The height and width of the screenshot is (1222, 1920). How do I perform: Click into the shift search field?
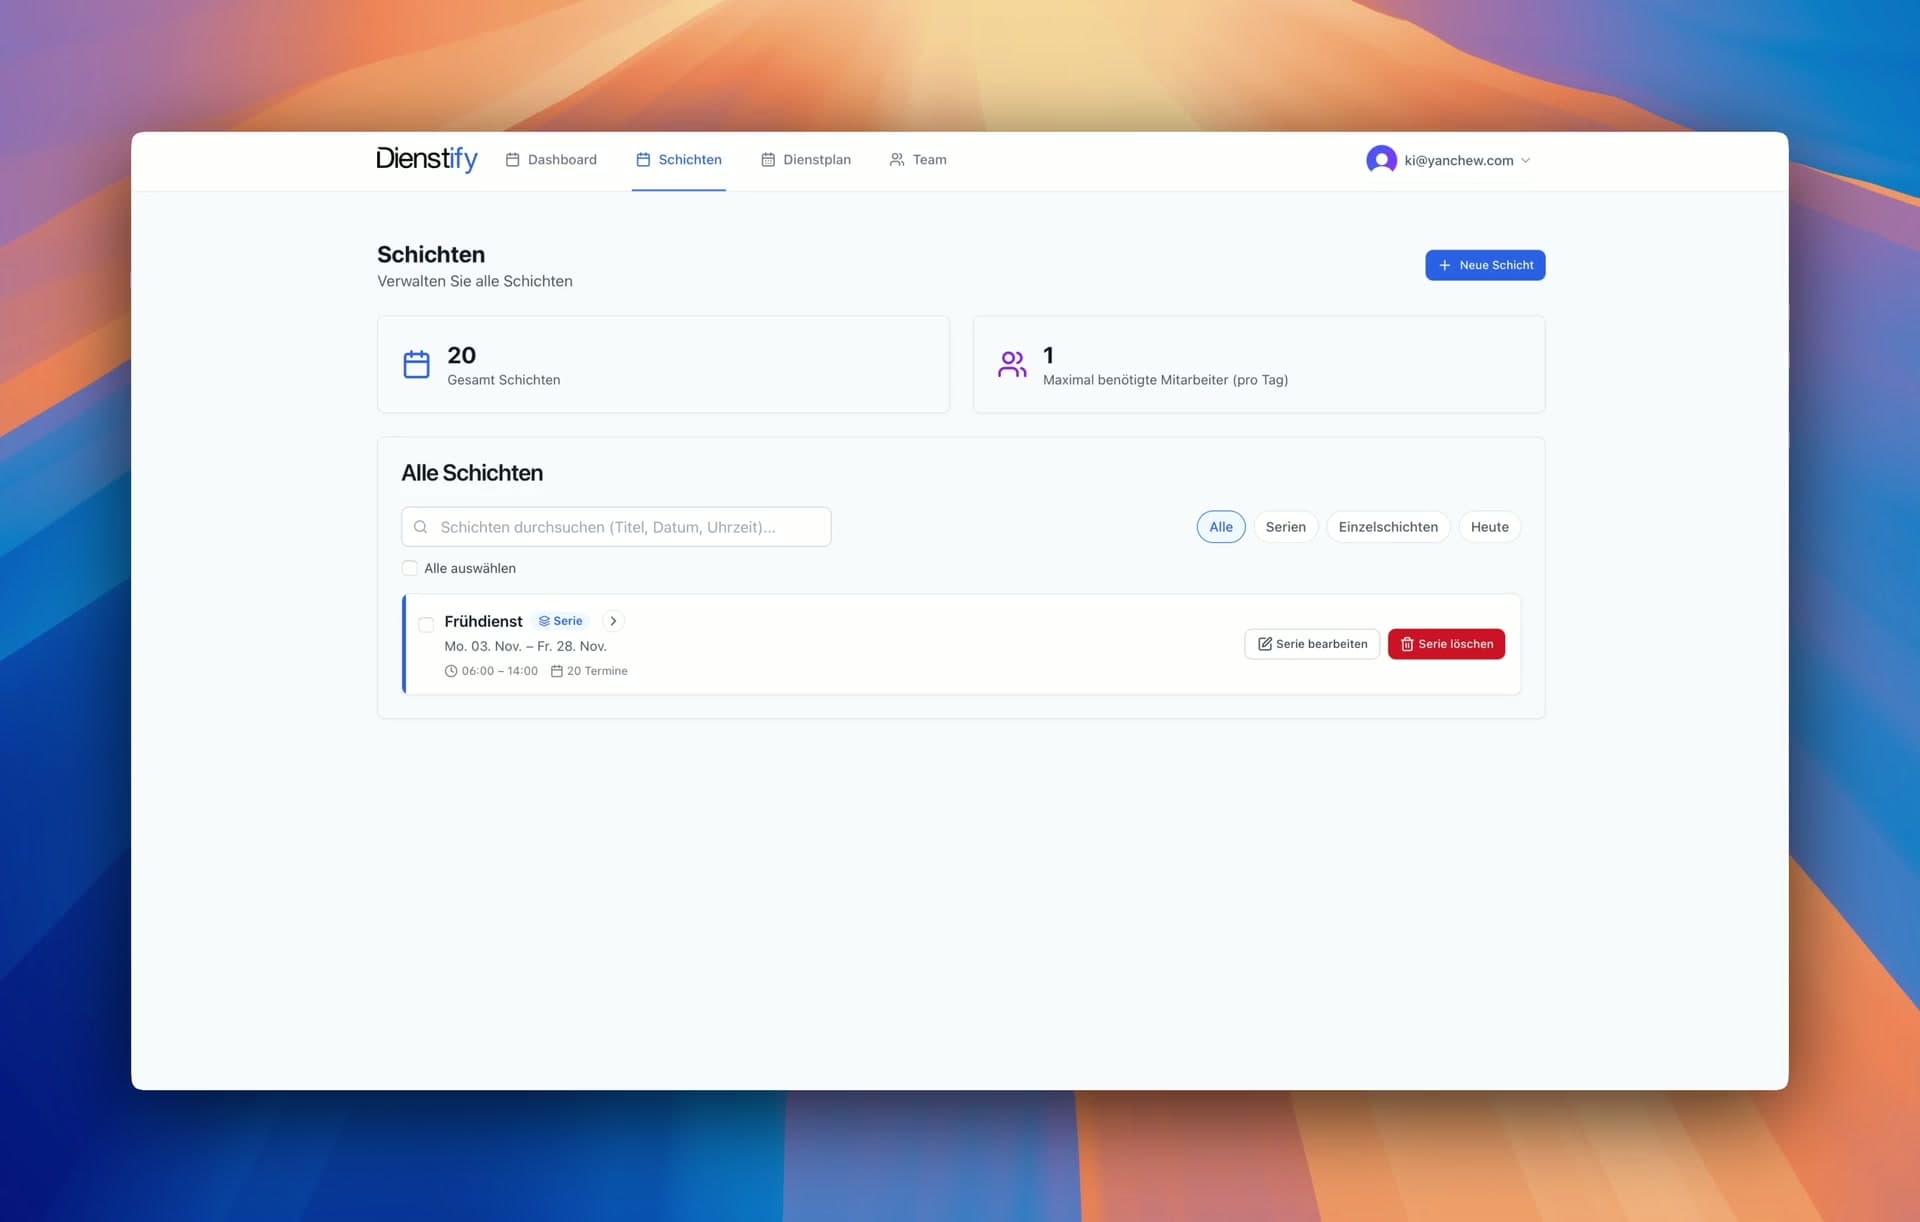coord(620,526)
